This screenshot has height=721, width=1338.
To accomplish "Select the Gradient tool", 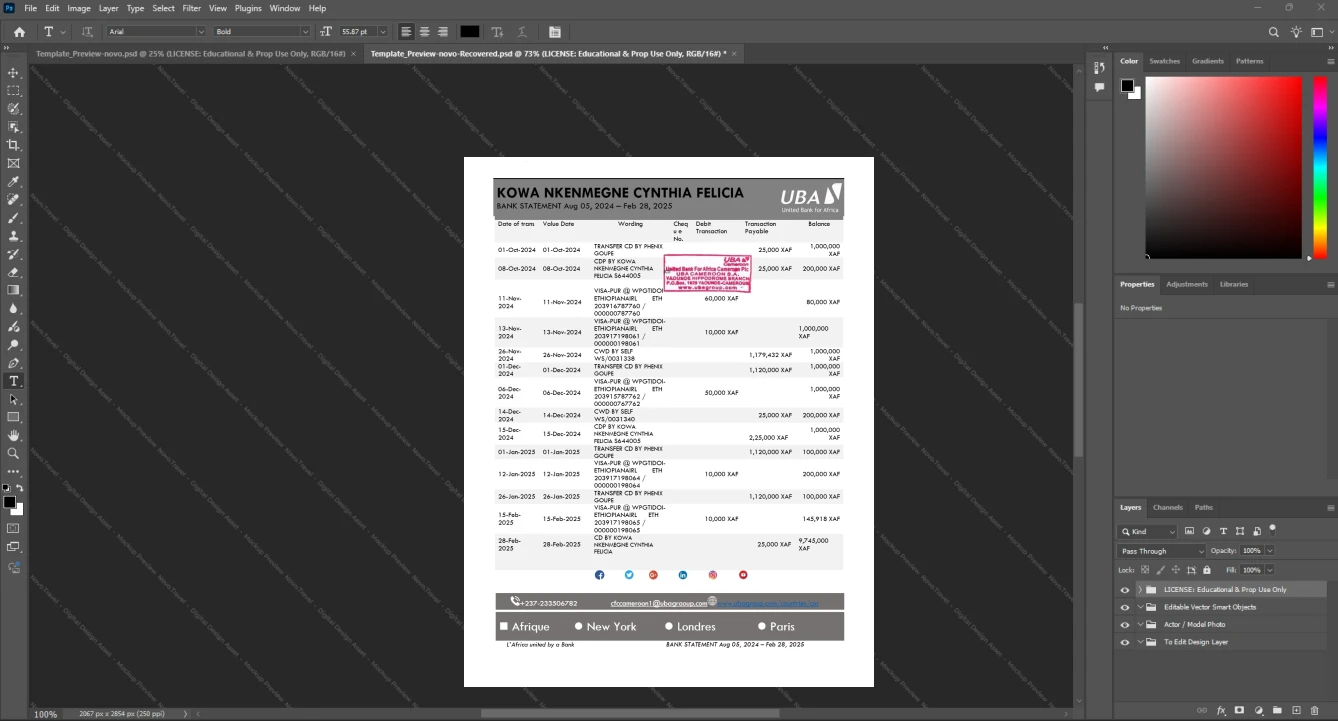I will [13, 290].
